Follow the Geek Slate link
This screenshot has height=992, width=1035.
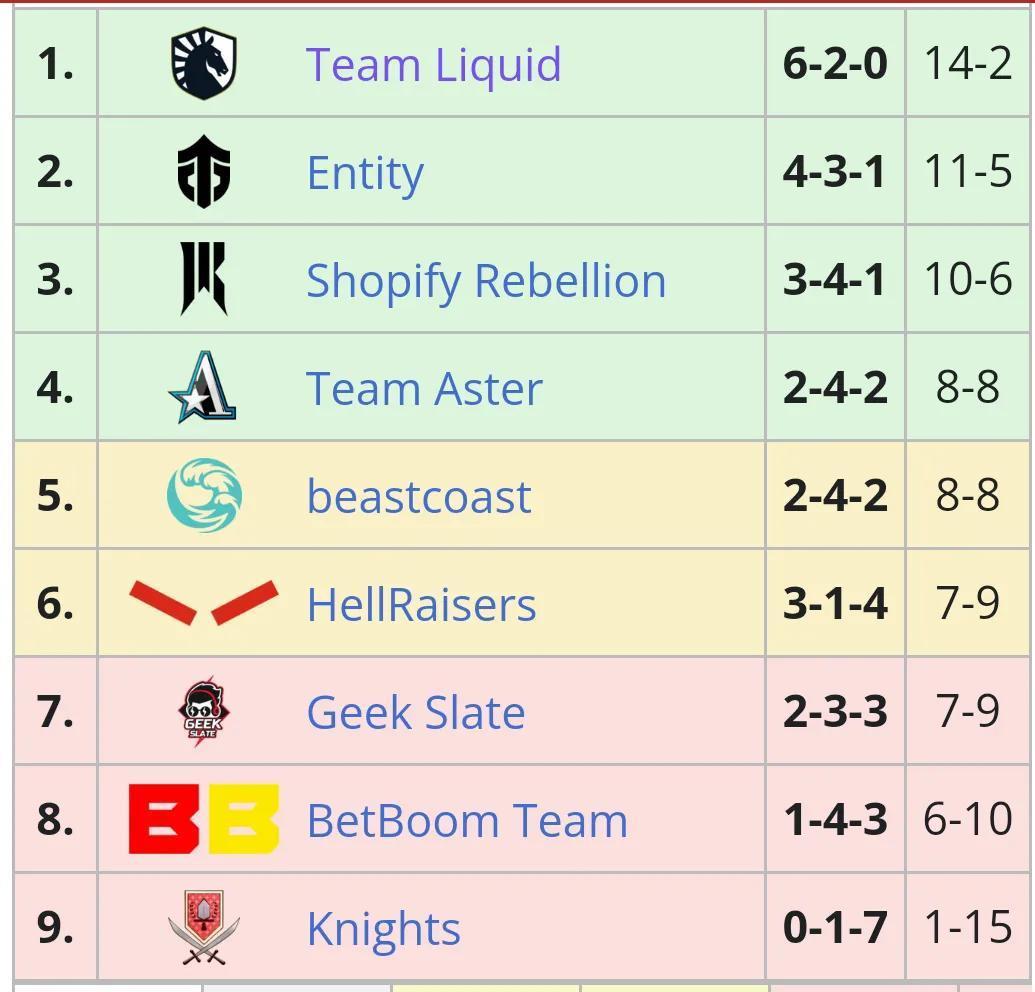(416, 713)
